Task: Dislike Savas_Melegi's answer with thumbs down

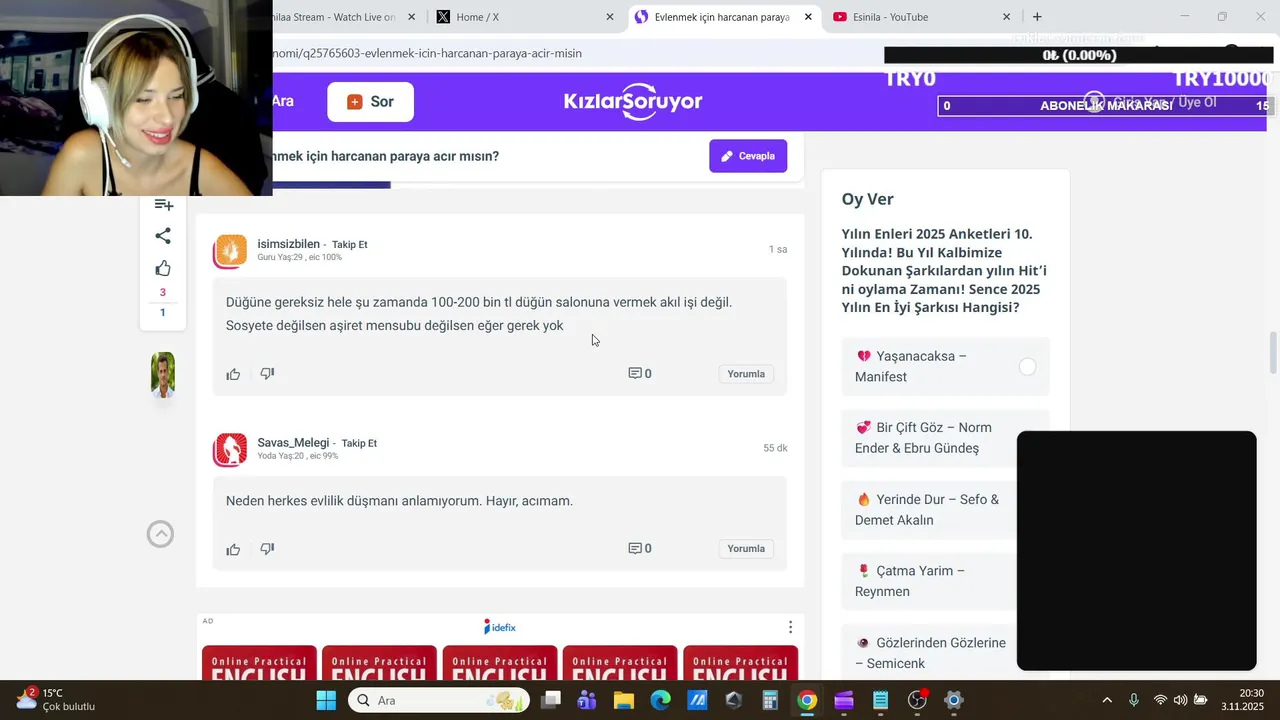Action: coord(267,549)
